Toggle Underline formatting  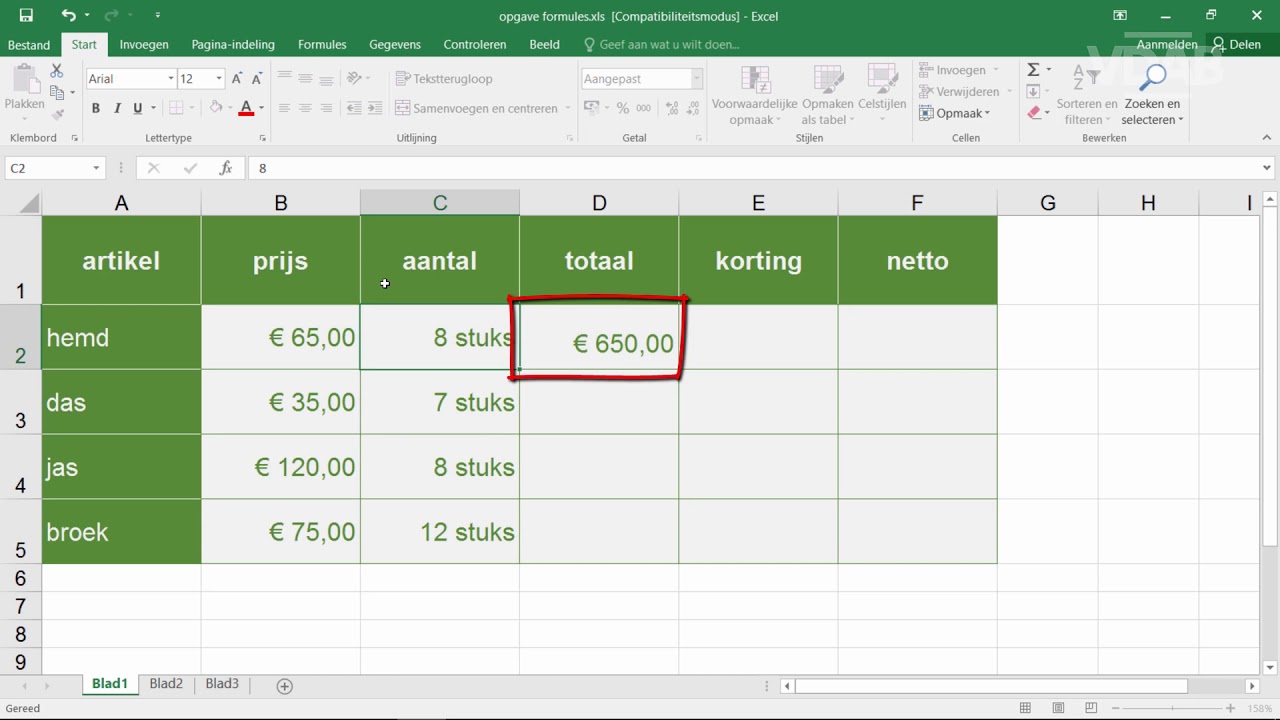pos(138,108)
